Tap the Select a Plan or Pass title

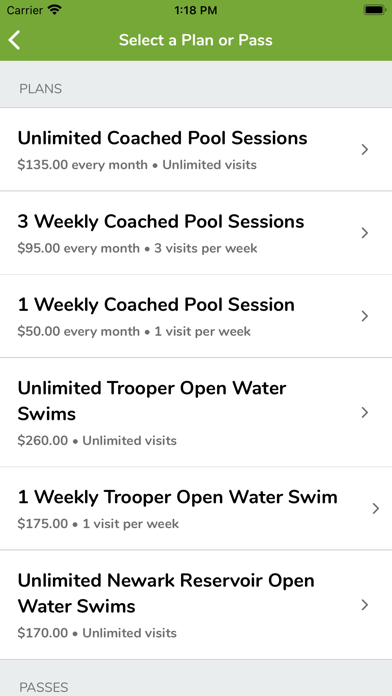196,40
